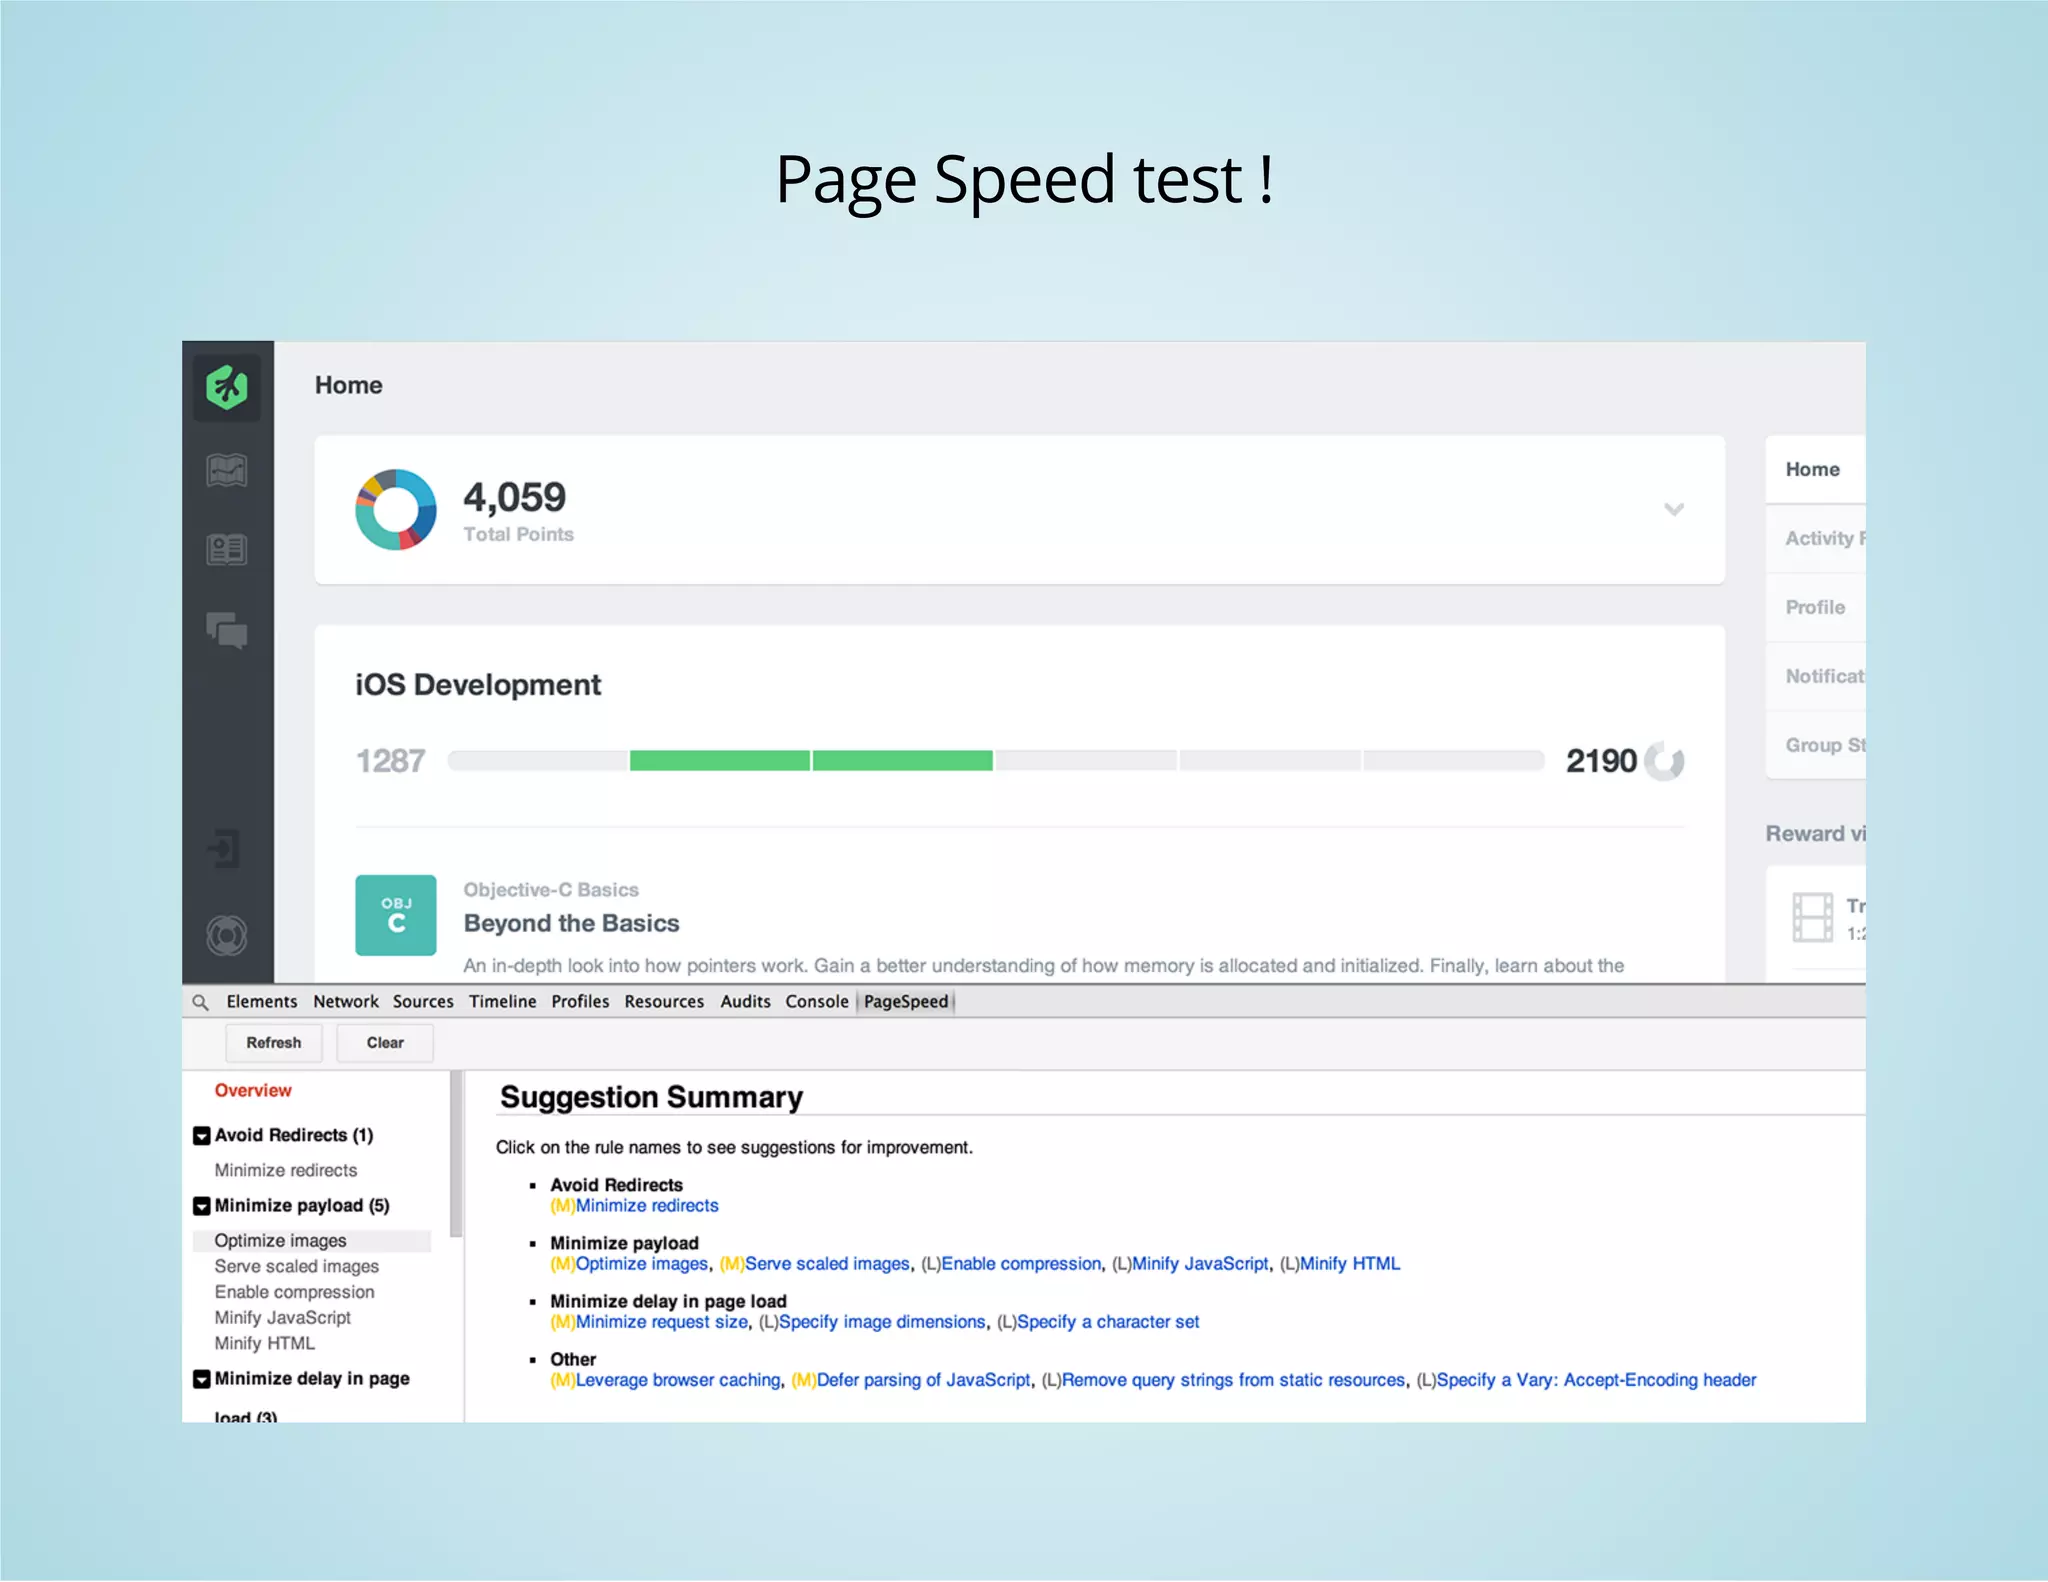This screenshot has width=2048, height=1582.
Task: Open the Forum chat bubbles icon
Action: point(227,631)
